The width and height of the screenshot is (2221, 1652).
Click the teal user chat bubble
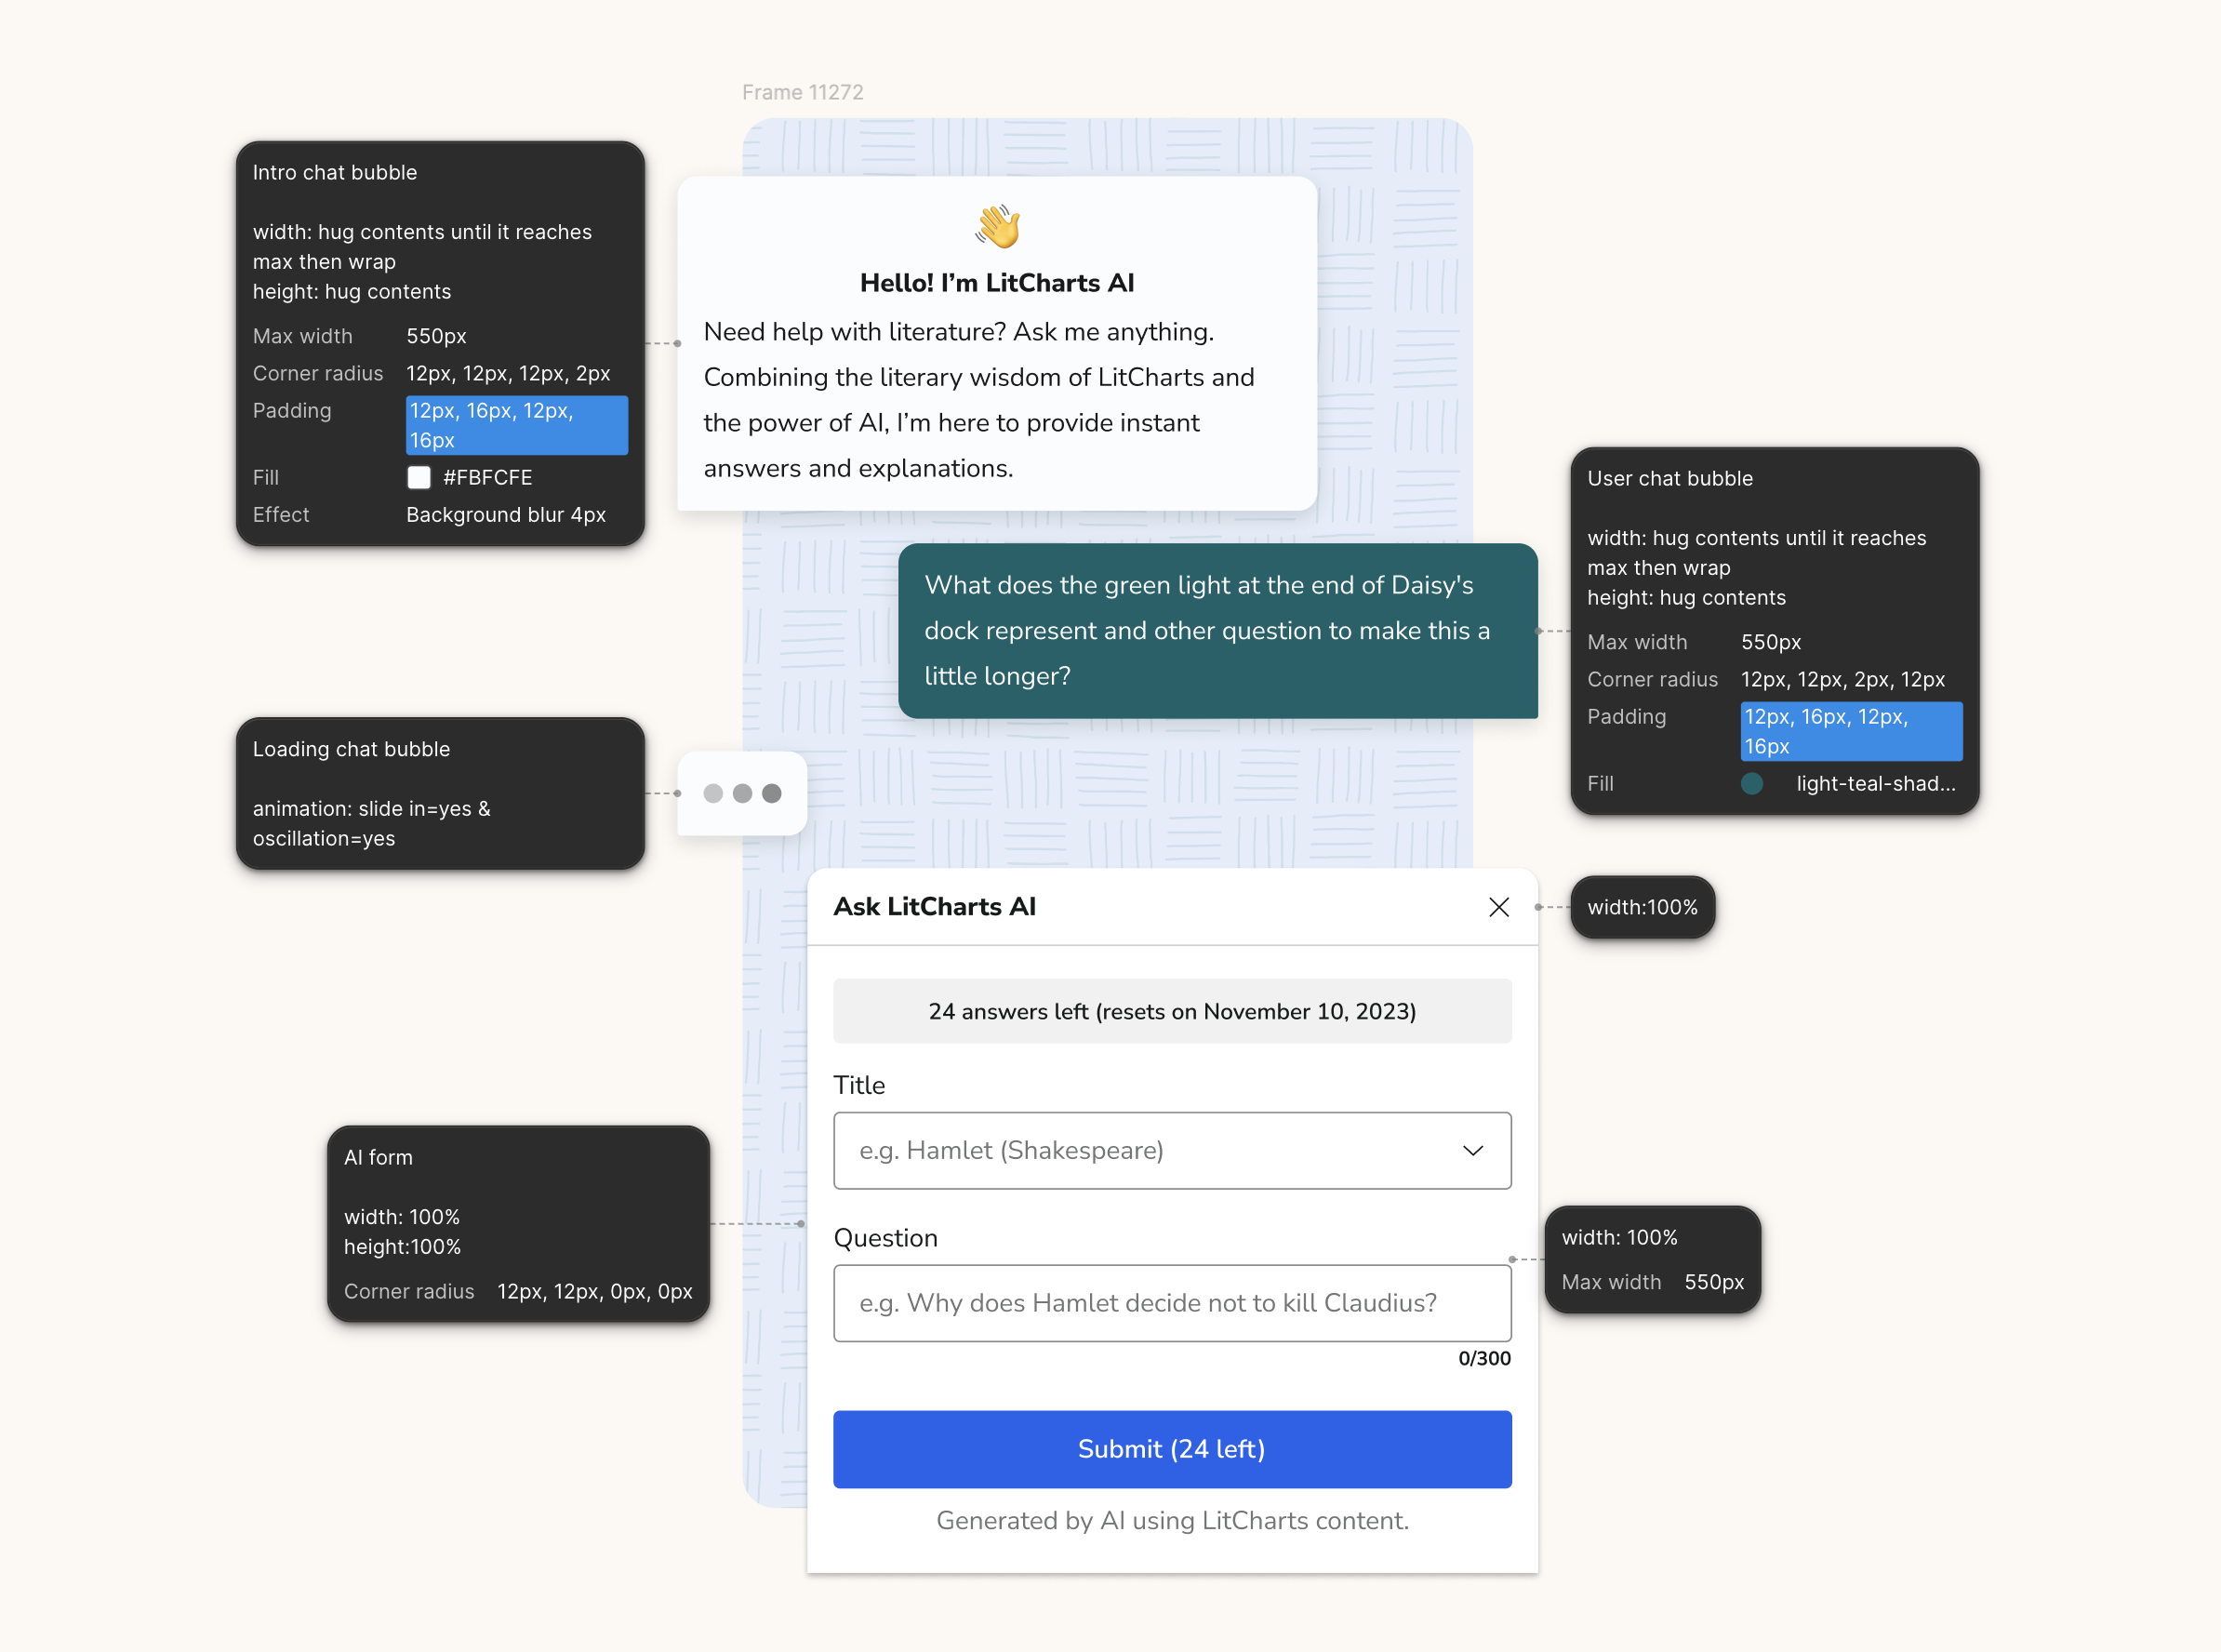[1217, 630]
